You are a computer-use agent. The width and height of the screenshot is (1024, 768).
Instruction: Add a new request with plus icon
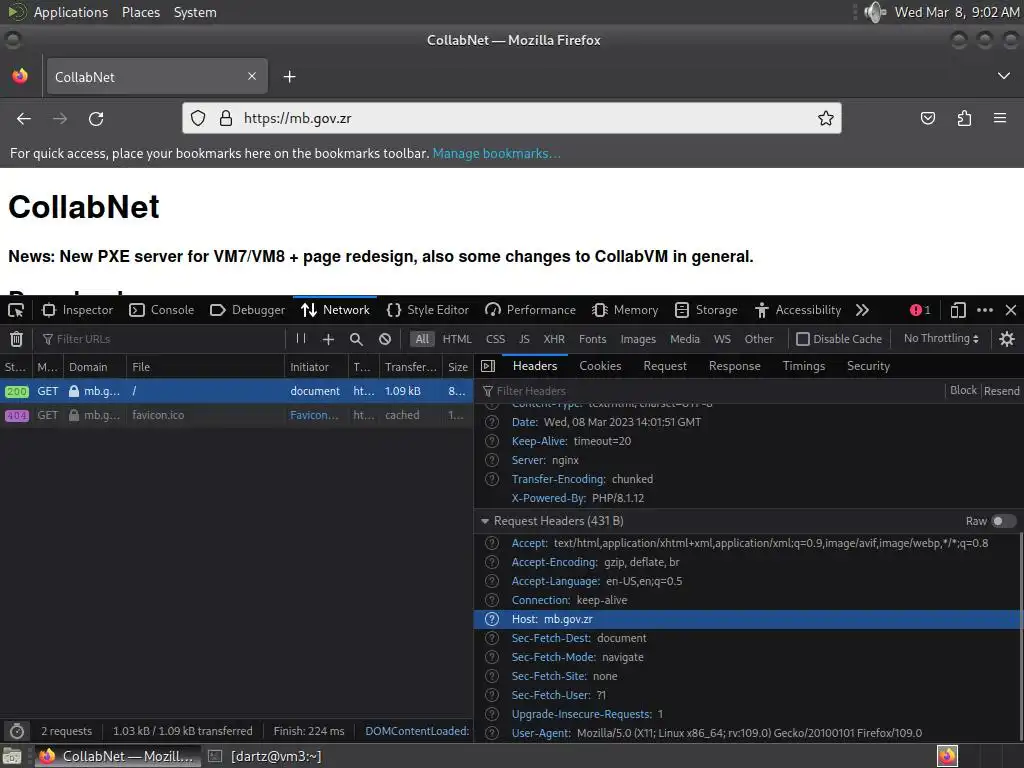328,339
